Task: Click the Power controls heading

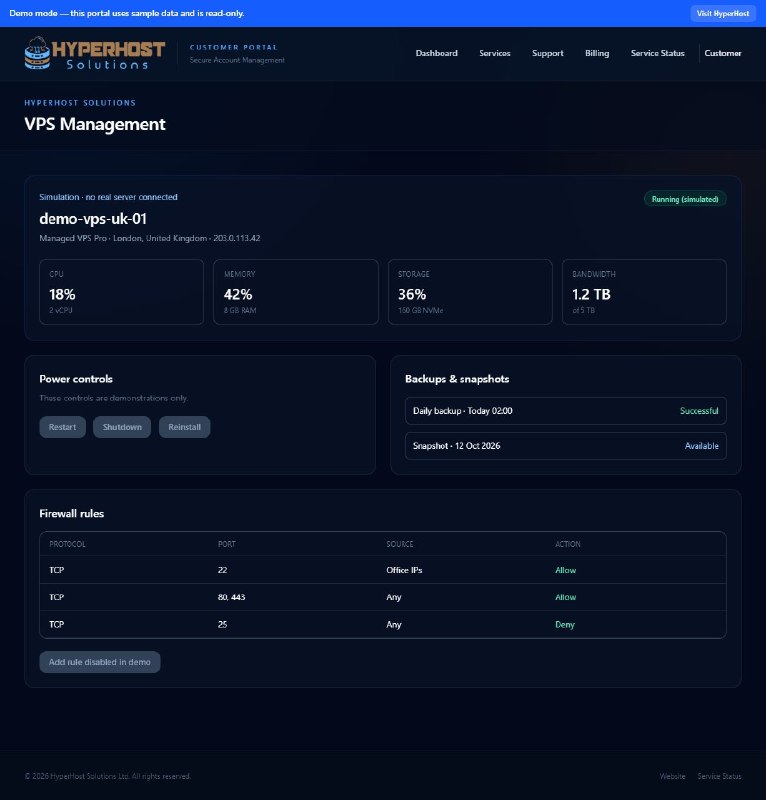Action: coord(76,379)
